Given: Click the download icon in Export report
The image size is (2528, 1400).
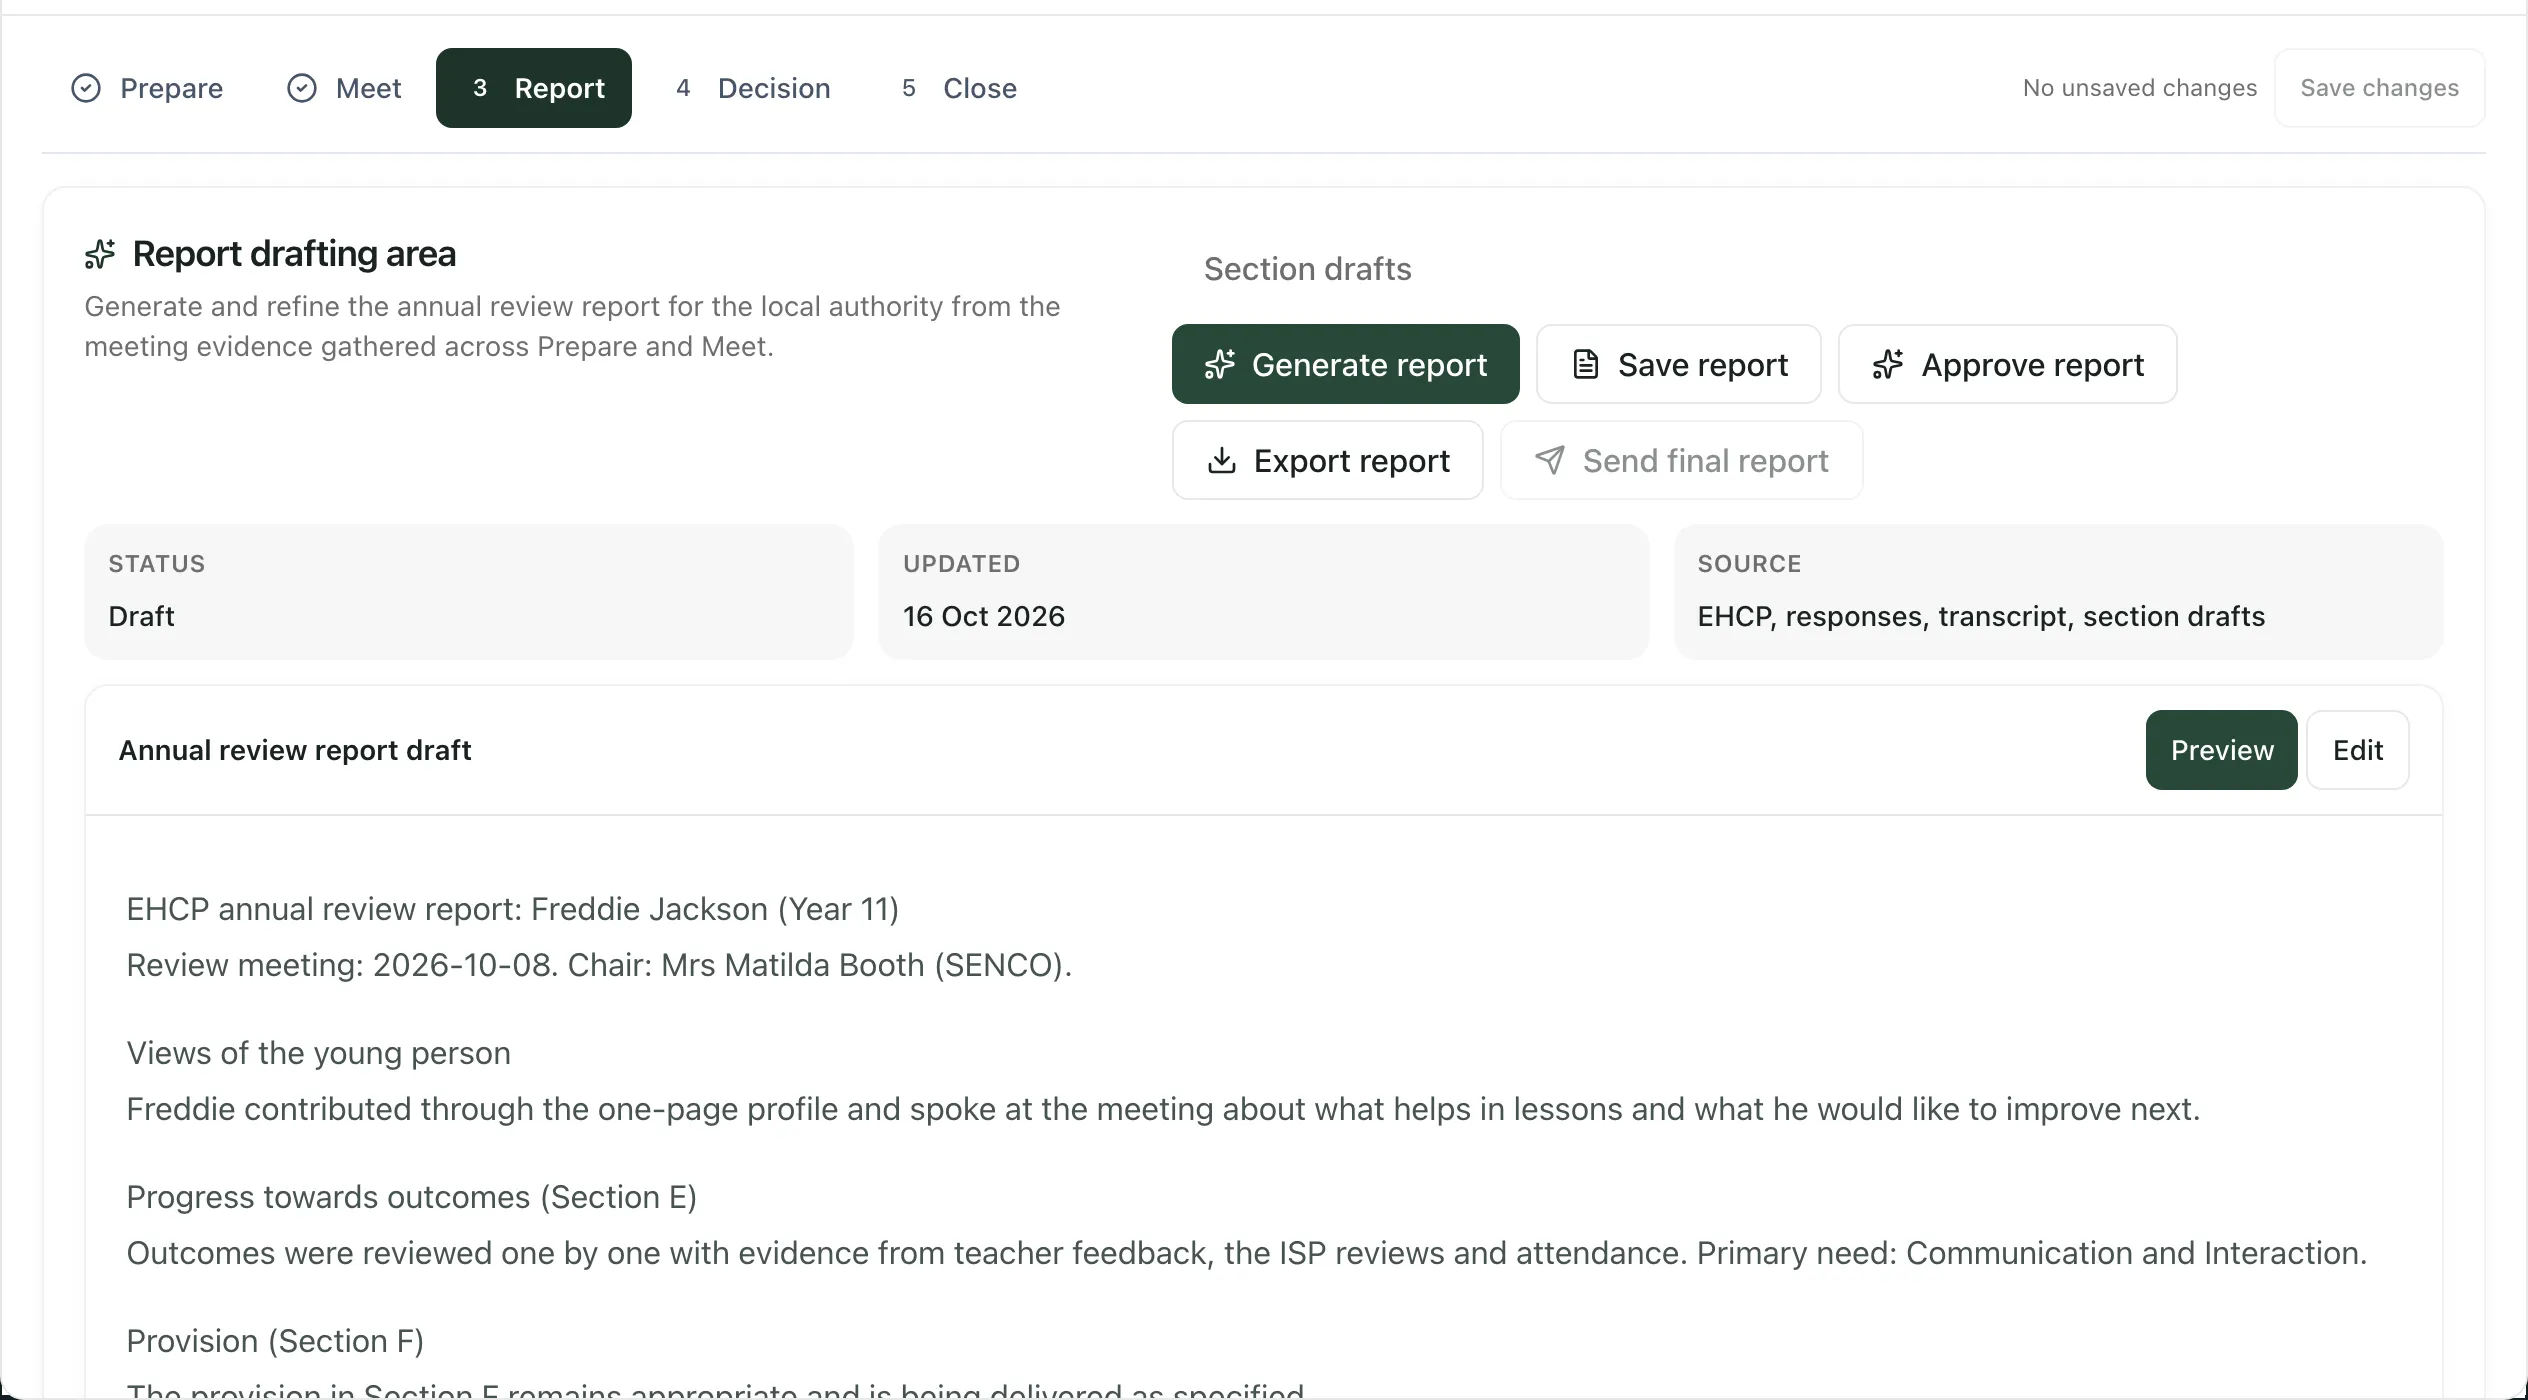Looking at the screenshot, I should pyautogui.click(x=1222, y=460).
